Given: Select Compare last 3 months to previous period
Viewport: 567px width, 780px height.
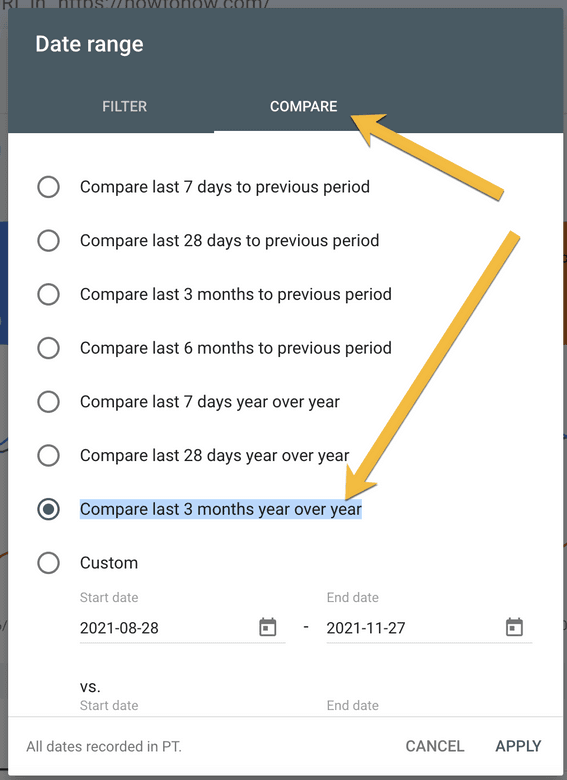Looking at the screenshot, I should (x=48, y=294).
